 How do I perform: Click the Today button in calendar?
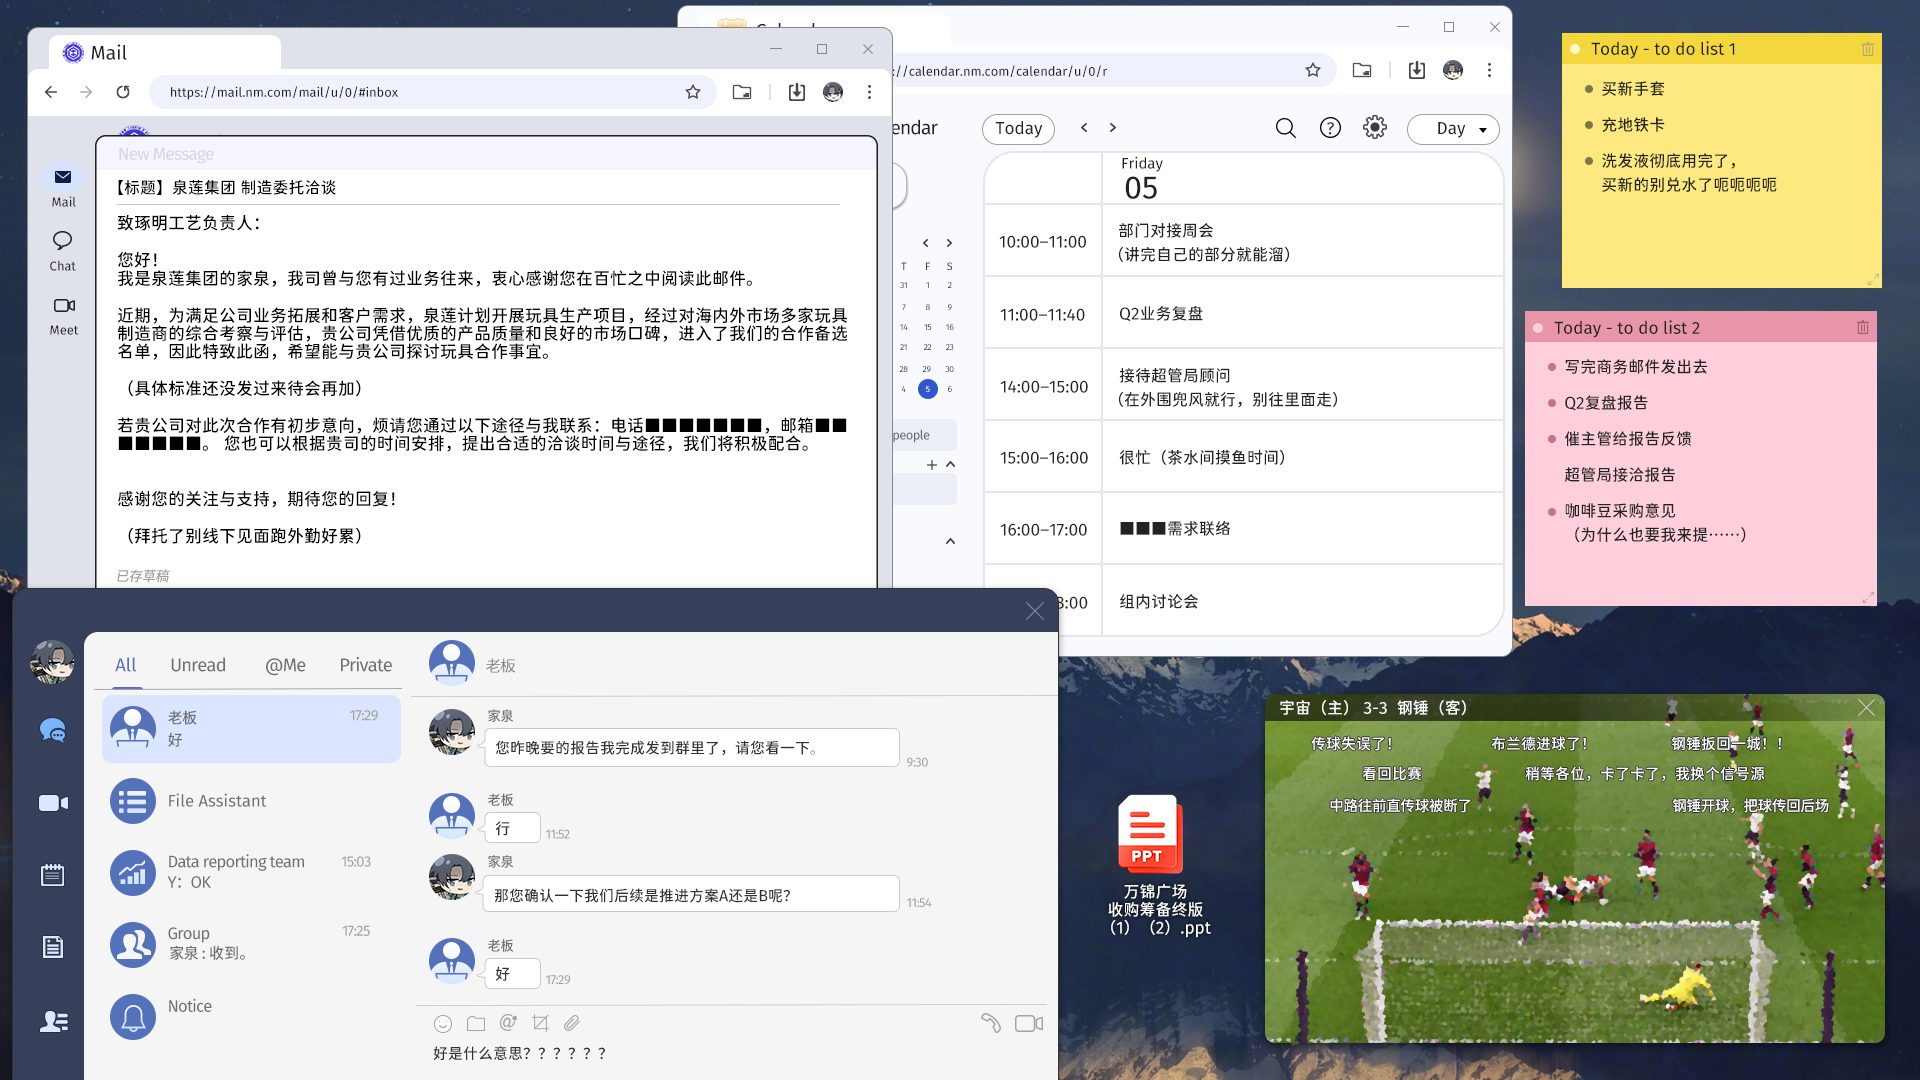coord(1018,129)
